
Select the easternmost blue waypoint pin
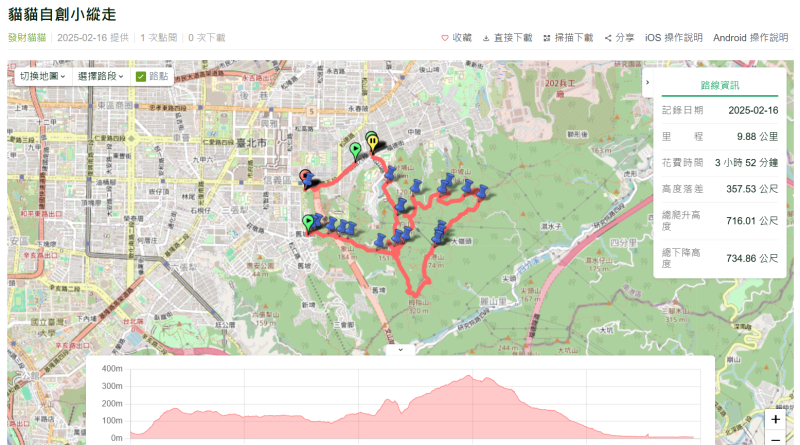click(x=481, y=192)
